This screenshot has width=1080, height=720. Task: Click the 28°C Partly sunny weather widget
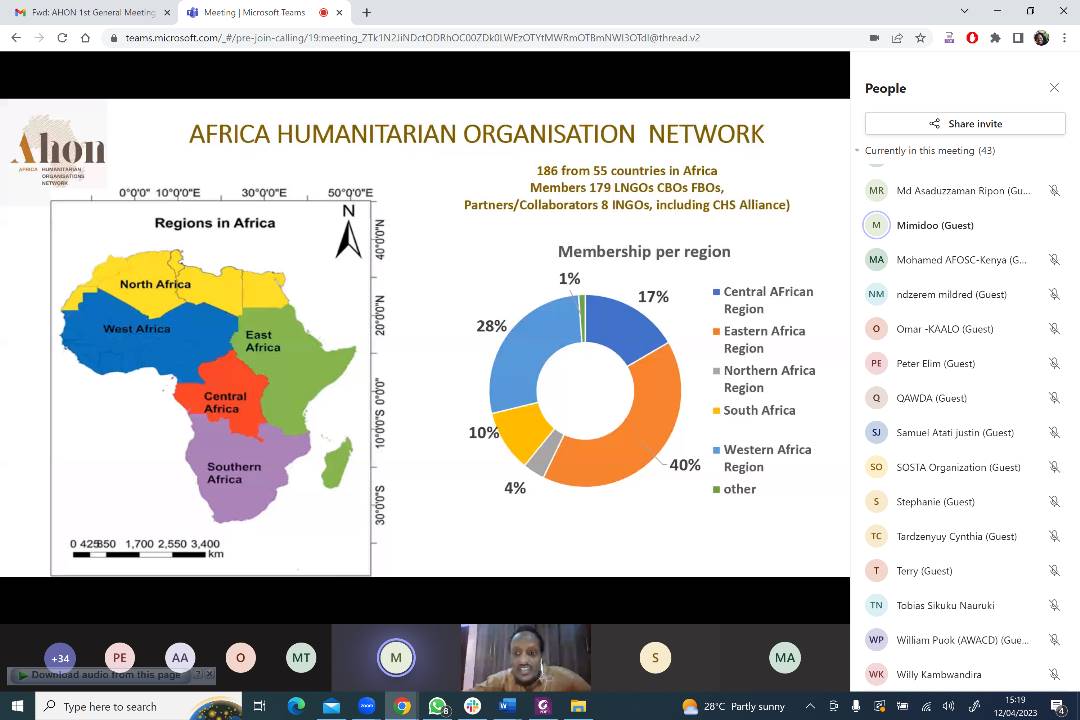point(730,706)
